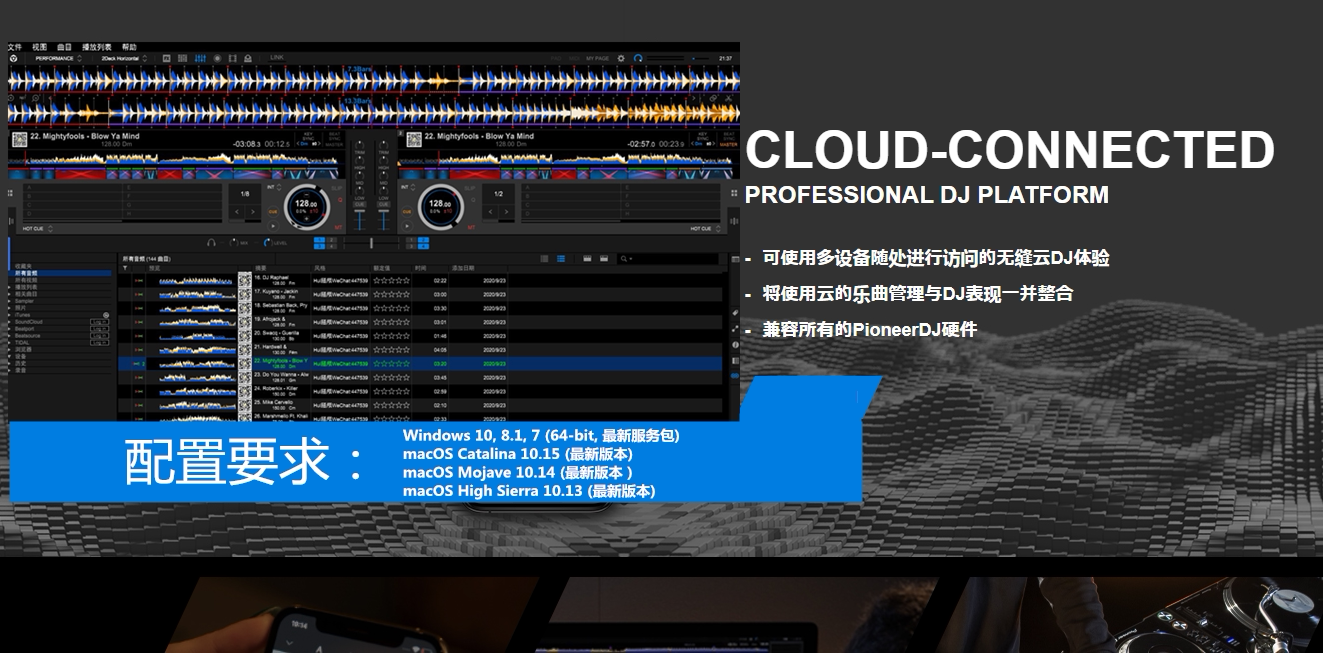Click the master volume slider

700,58
